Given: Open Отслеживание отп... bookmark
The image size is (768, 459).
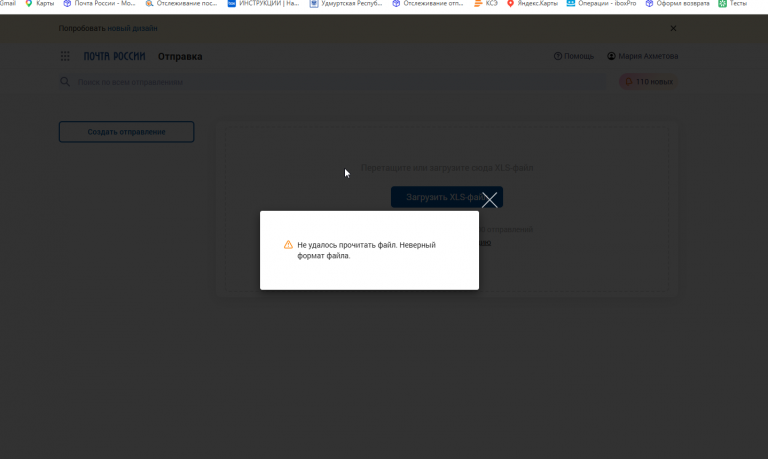Looking at the screenshot, I should [428, 3].
